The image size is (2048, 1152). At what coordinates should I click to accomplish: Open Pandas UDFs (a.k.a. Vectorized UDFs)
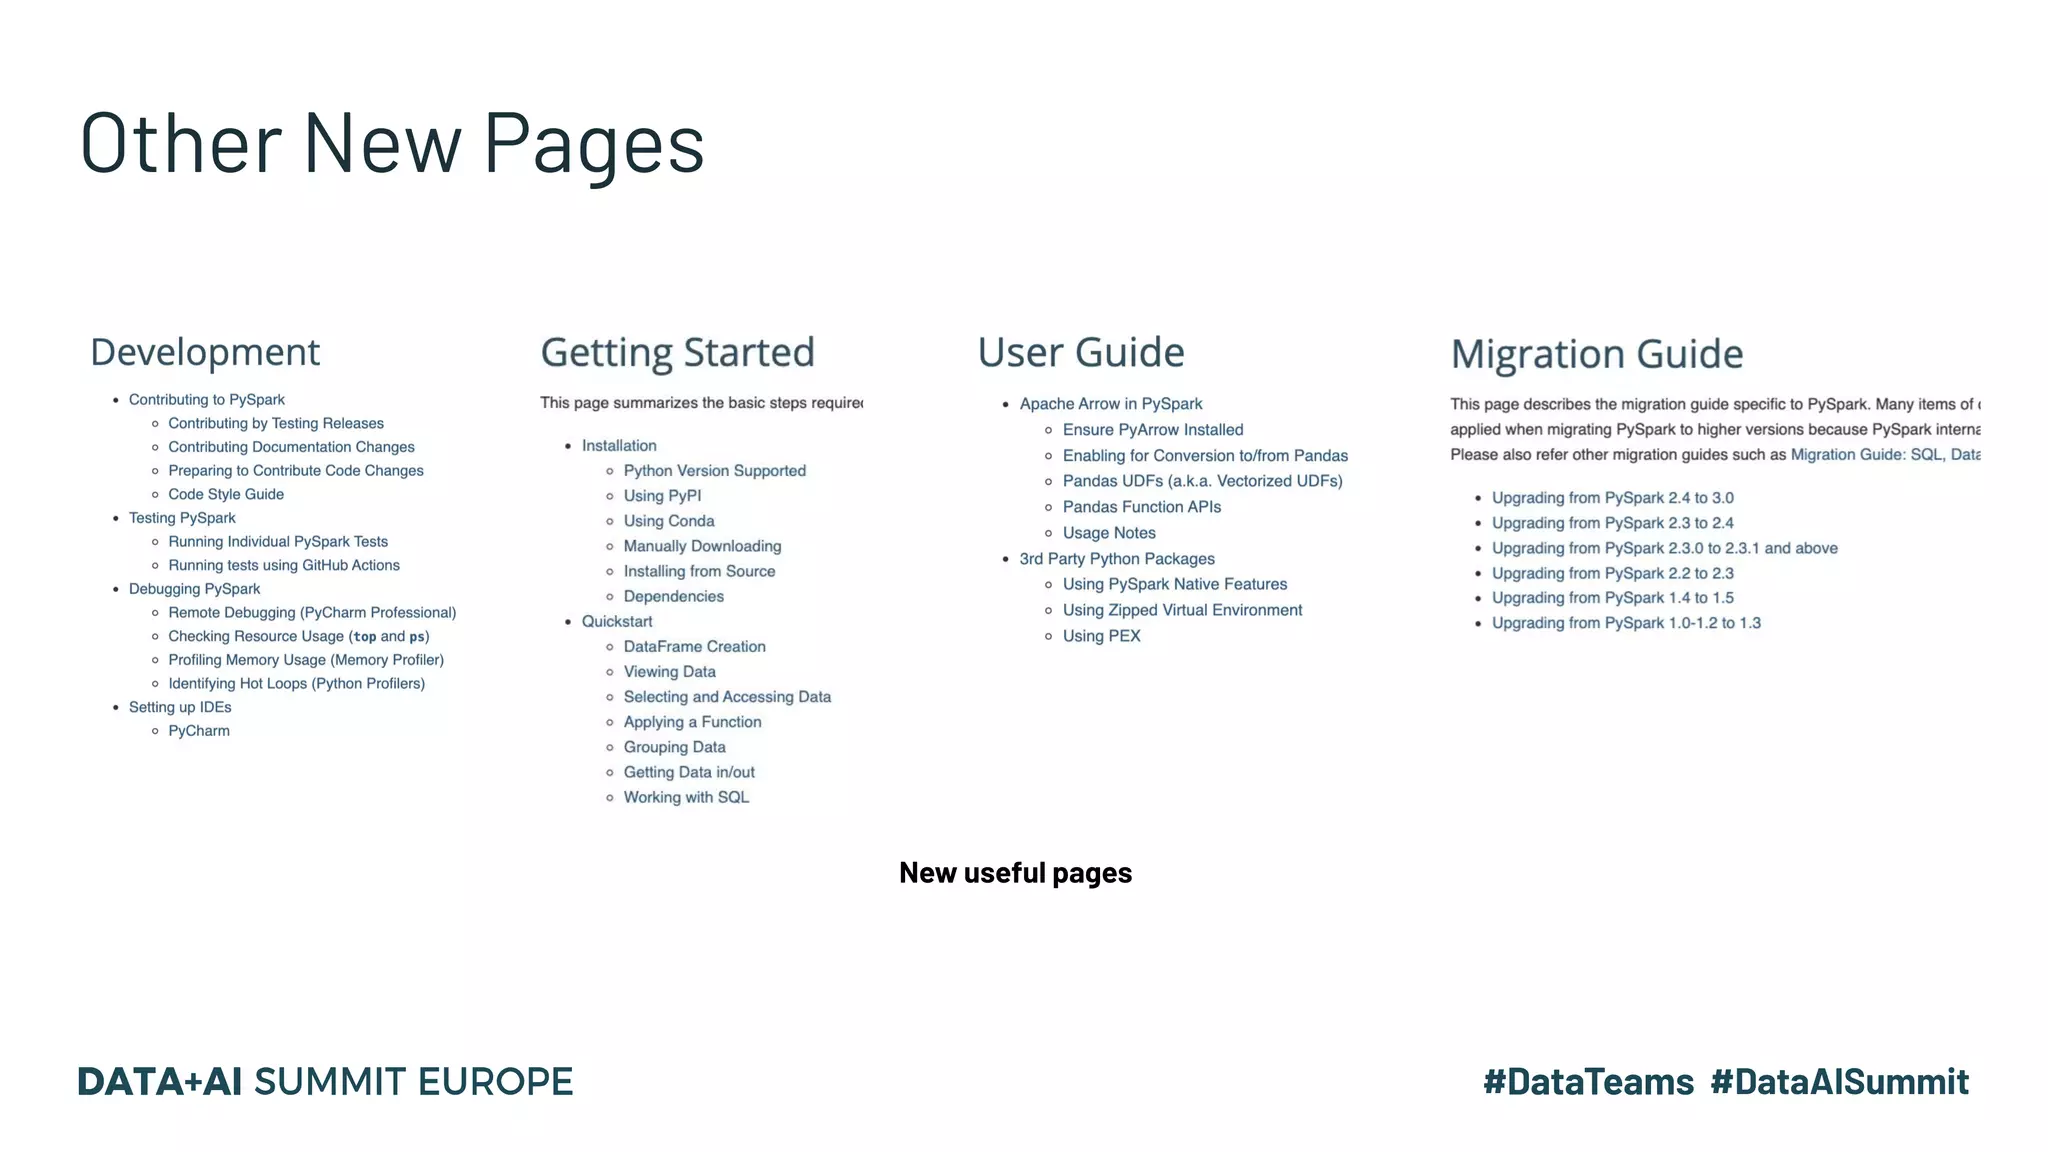1203,481
